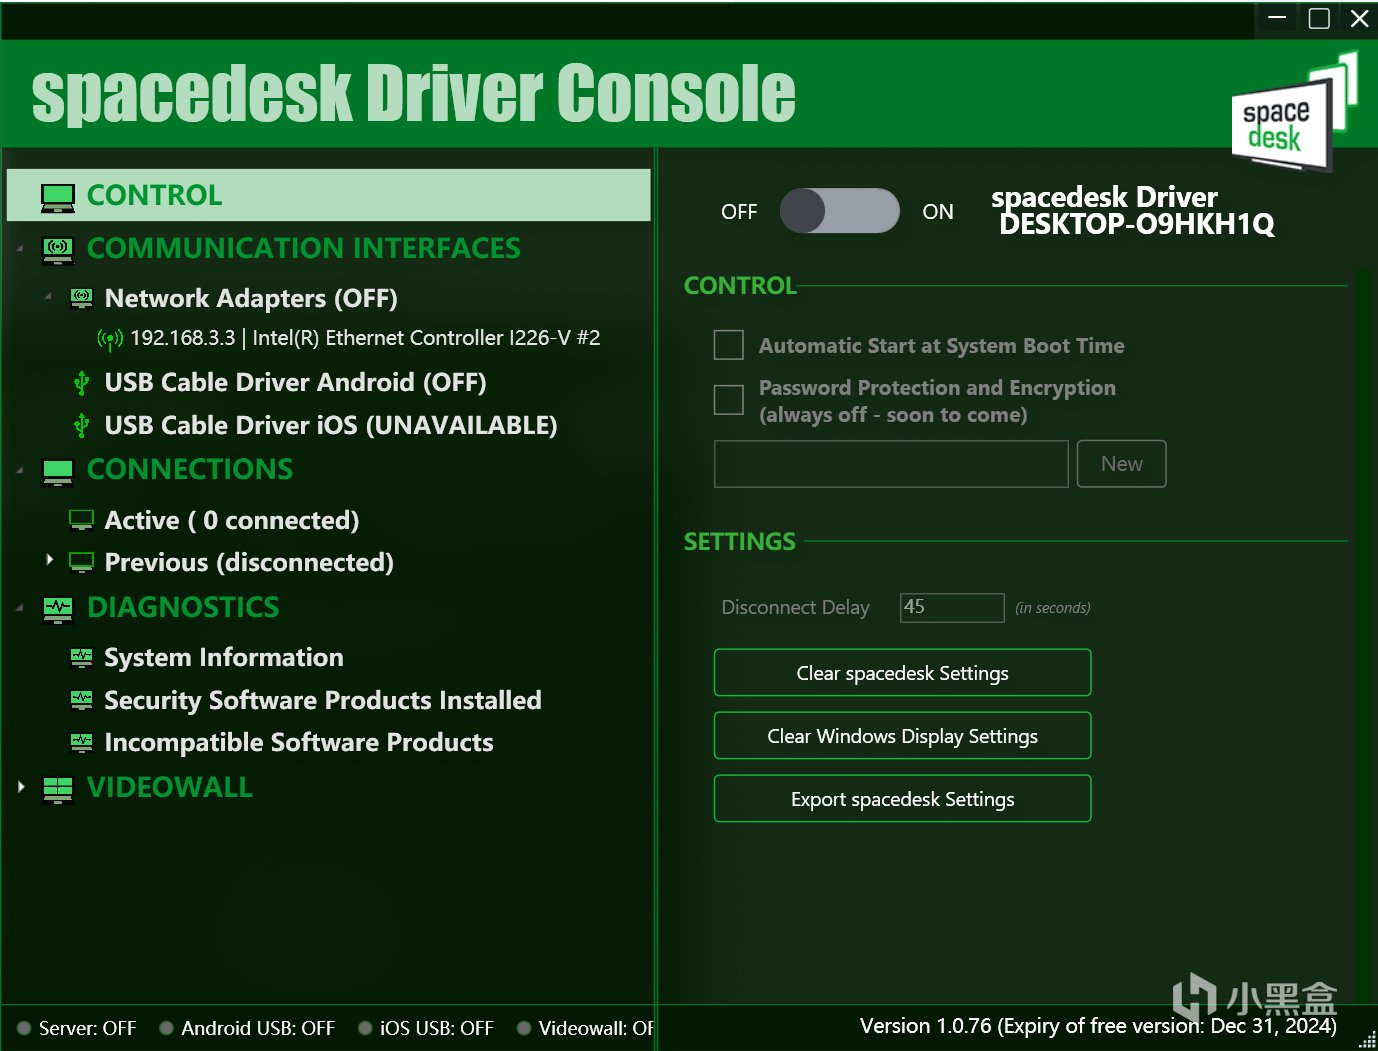The height and width of the screenshot is (1051, 1378).
Task: Click the signal icon beside 192.168.3.3
Action: (110, 340)
